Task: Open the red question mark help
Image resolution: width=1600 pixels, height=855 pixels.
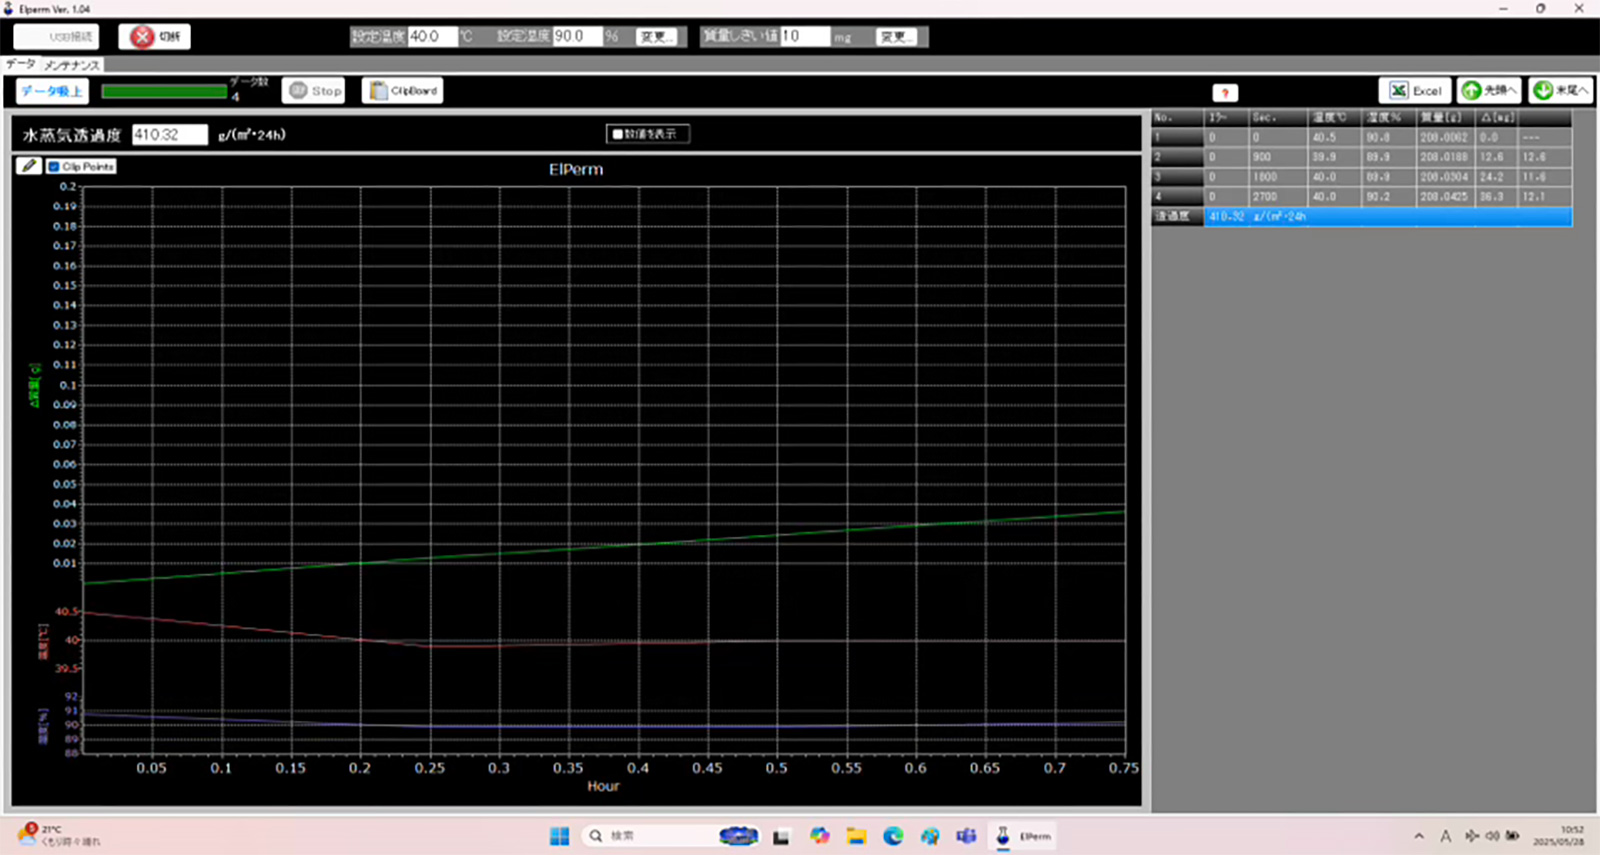Action: pyautogui.click(x=1225, y=93)
